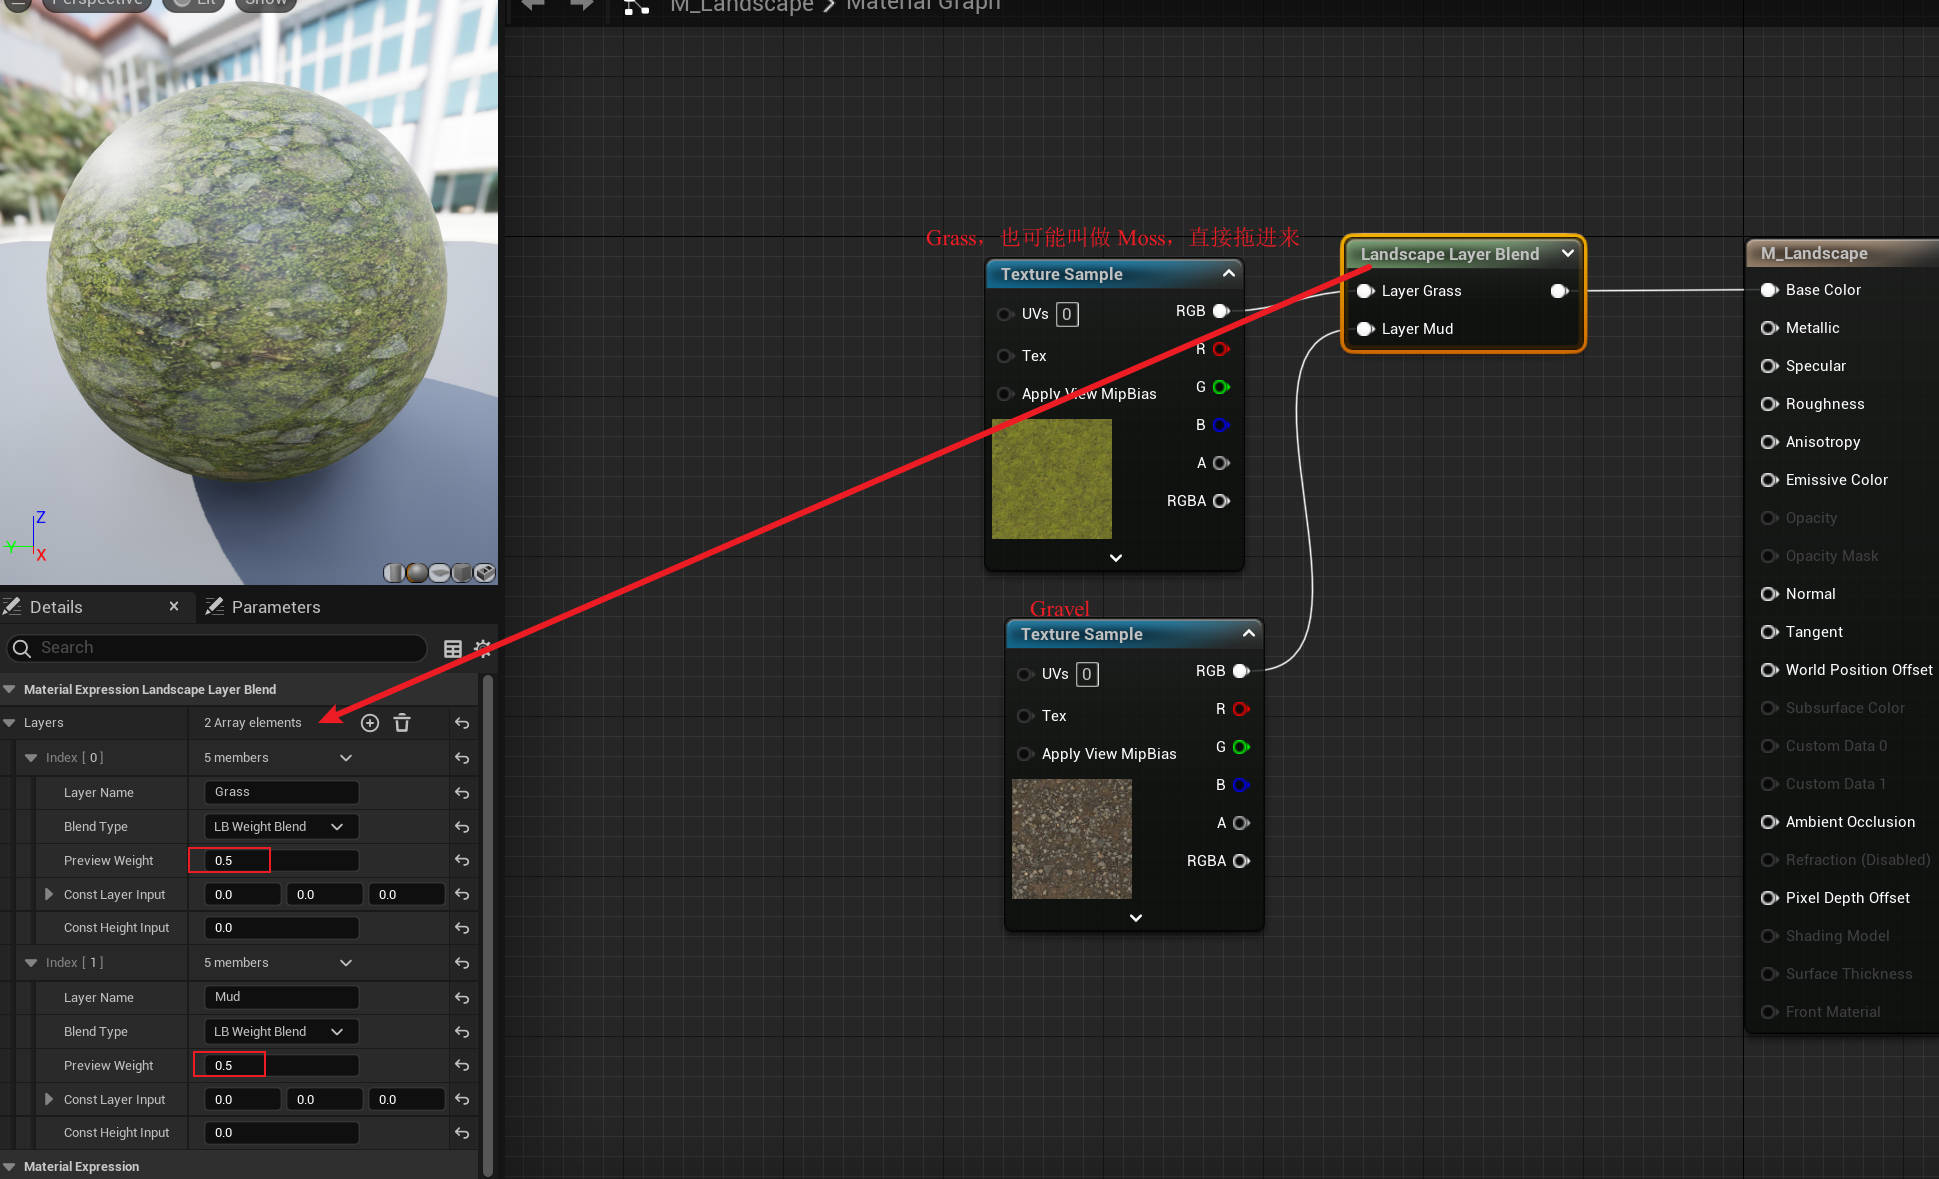This screenshot has width=1939, height=1179.
Task: Select the grass texture thumbnail
Action: (1052, 479)
